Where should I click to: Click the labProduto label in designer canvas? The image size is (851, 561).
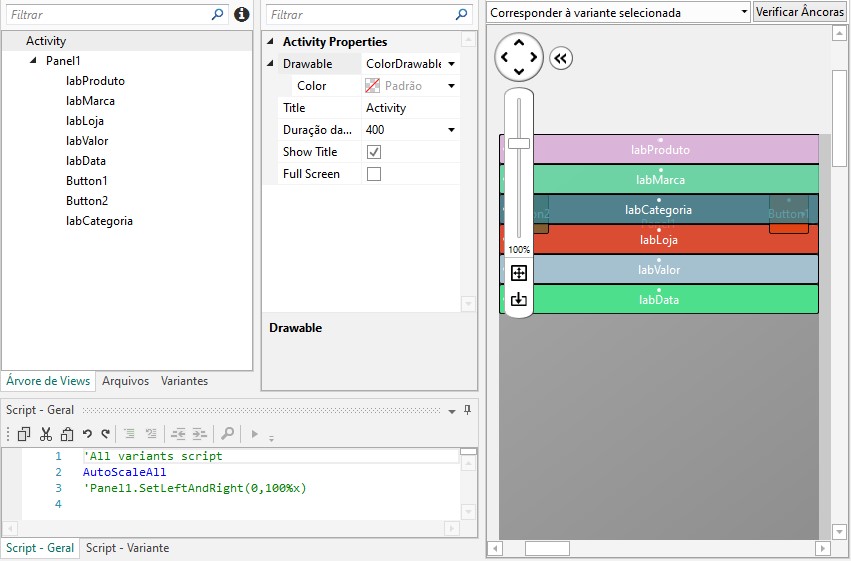(660, 150)
